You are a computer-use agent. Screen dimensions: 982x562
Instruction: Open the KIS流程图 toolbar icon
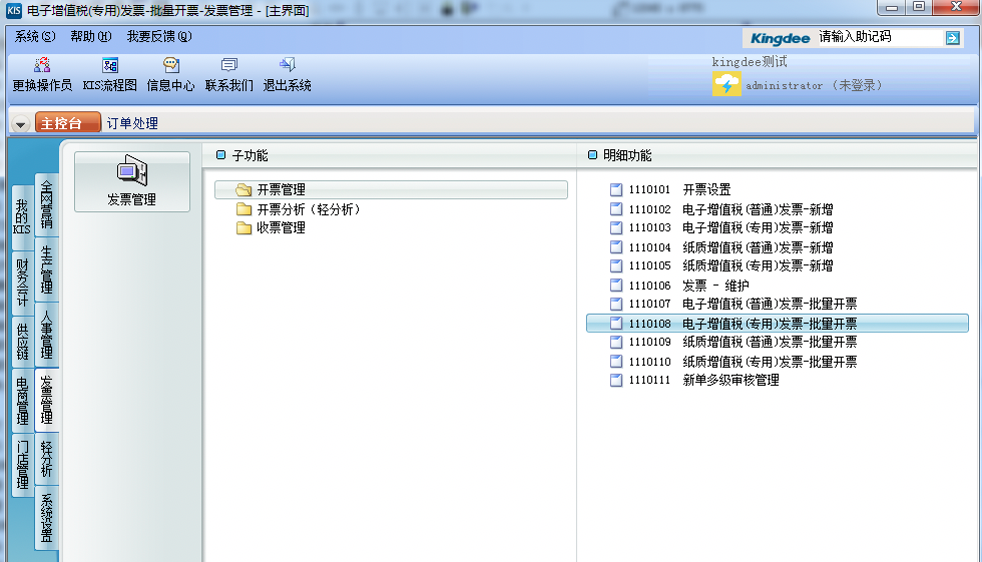click(110, 66)
